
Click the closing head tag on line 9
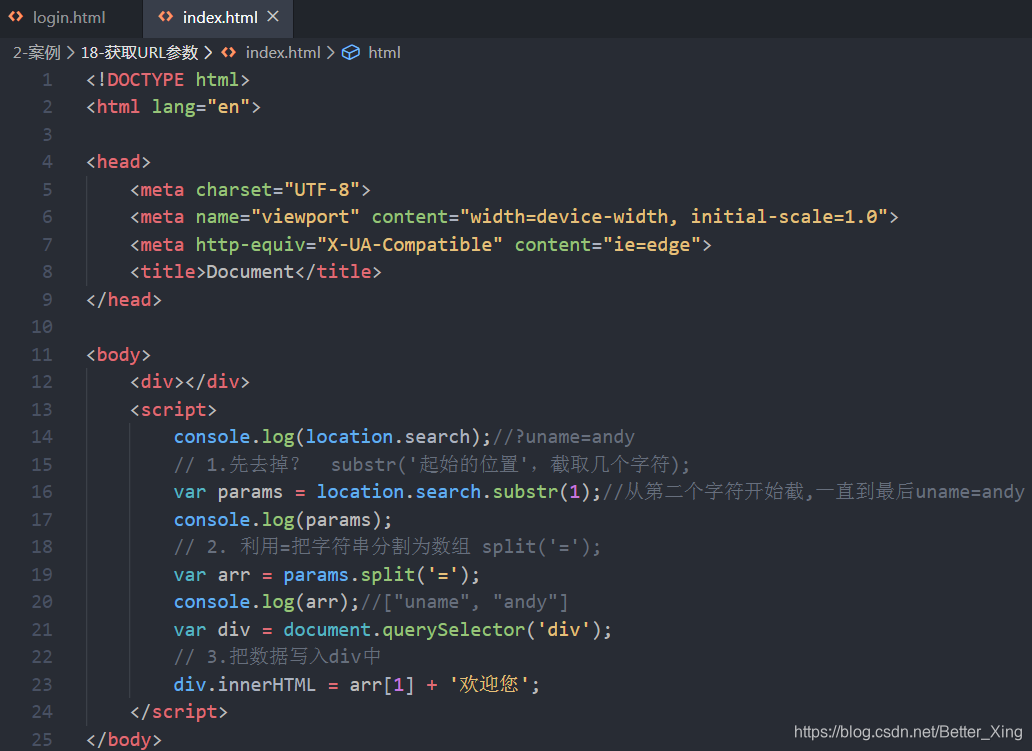point(124,300)
